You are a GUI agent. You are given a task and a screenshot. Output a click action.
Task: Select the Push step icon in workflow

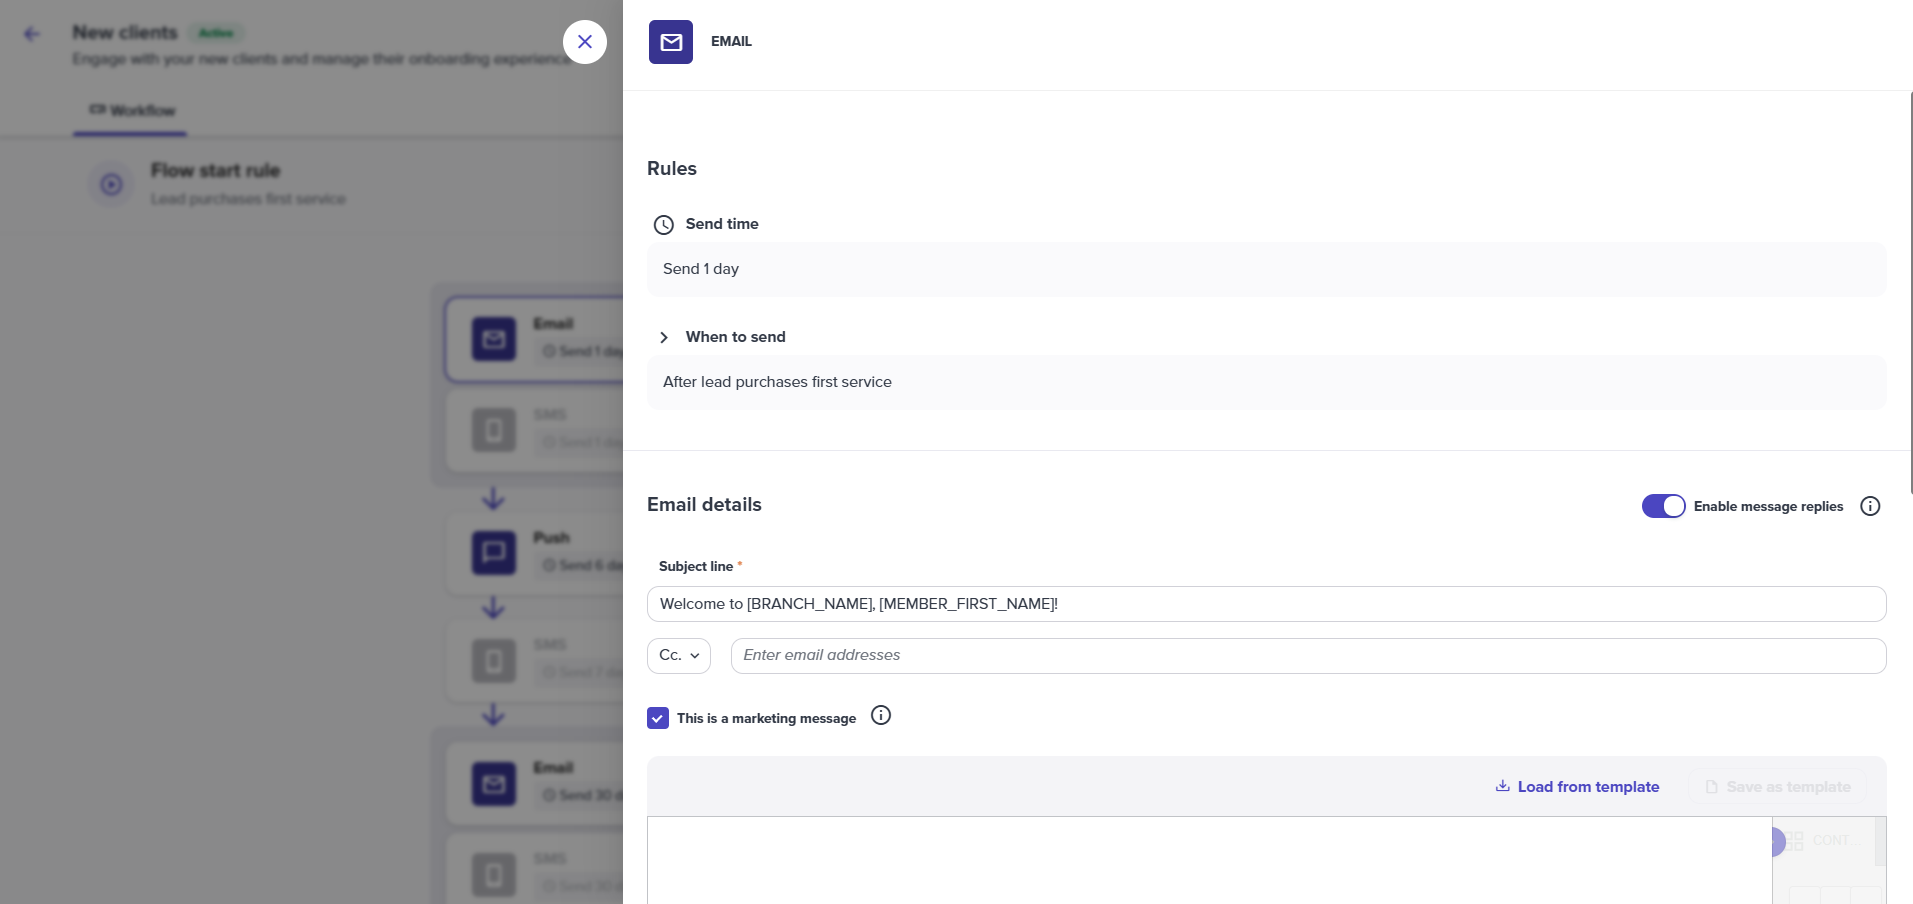point(494,552)
